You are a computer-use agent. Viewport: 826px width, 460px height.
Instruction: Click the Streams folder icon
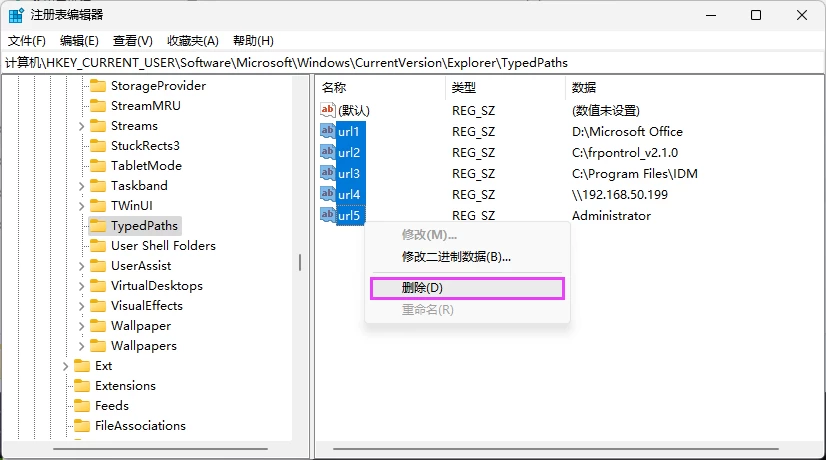pyautogui.click(x=98, y=125)
